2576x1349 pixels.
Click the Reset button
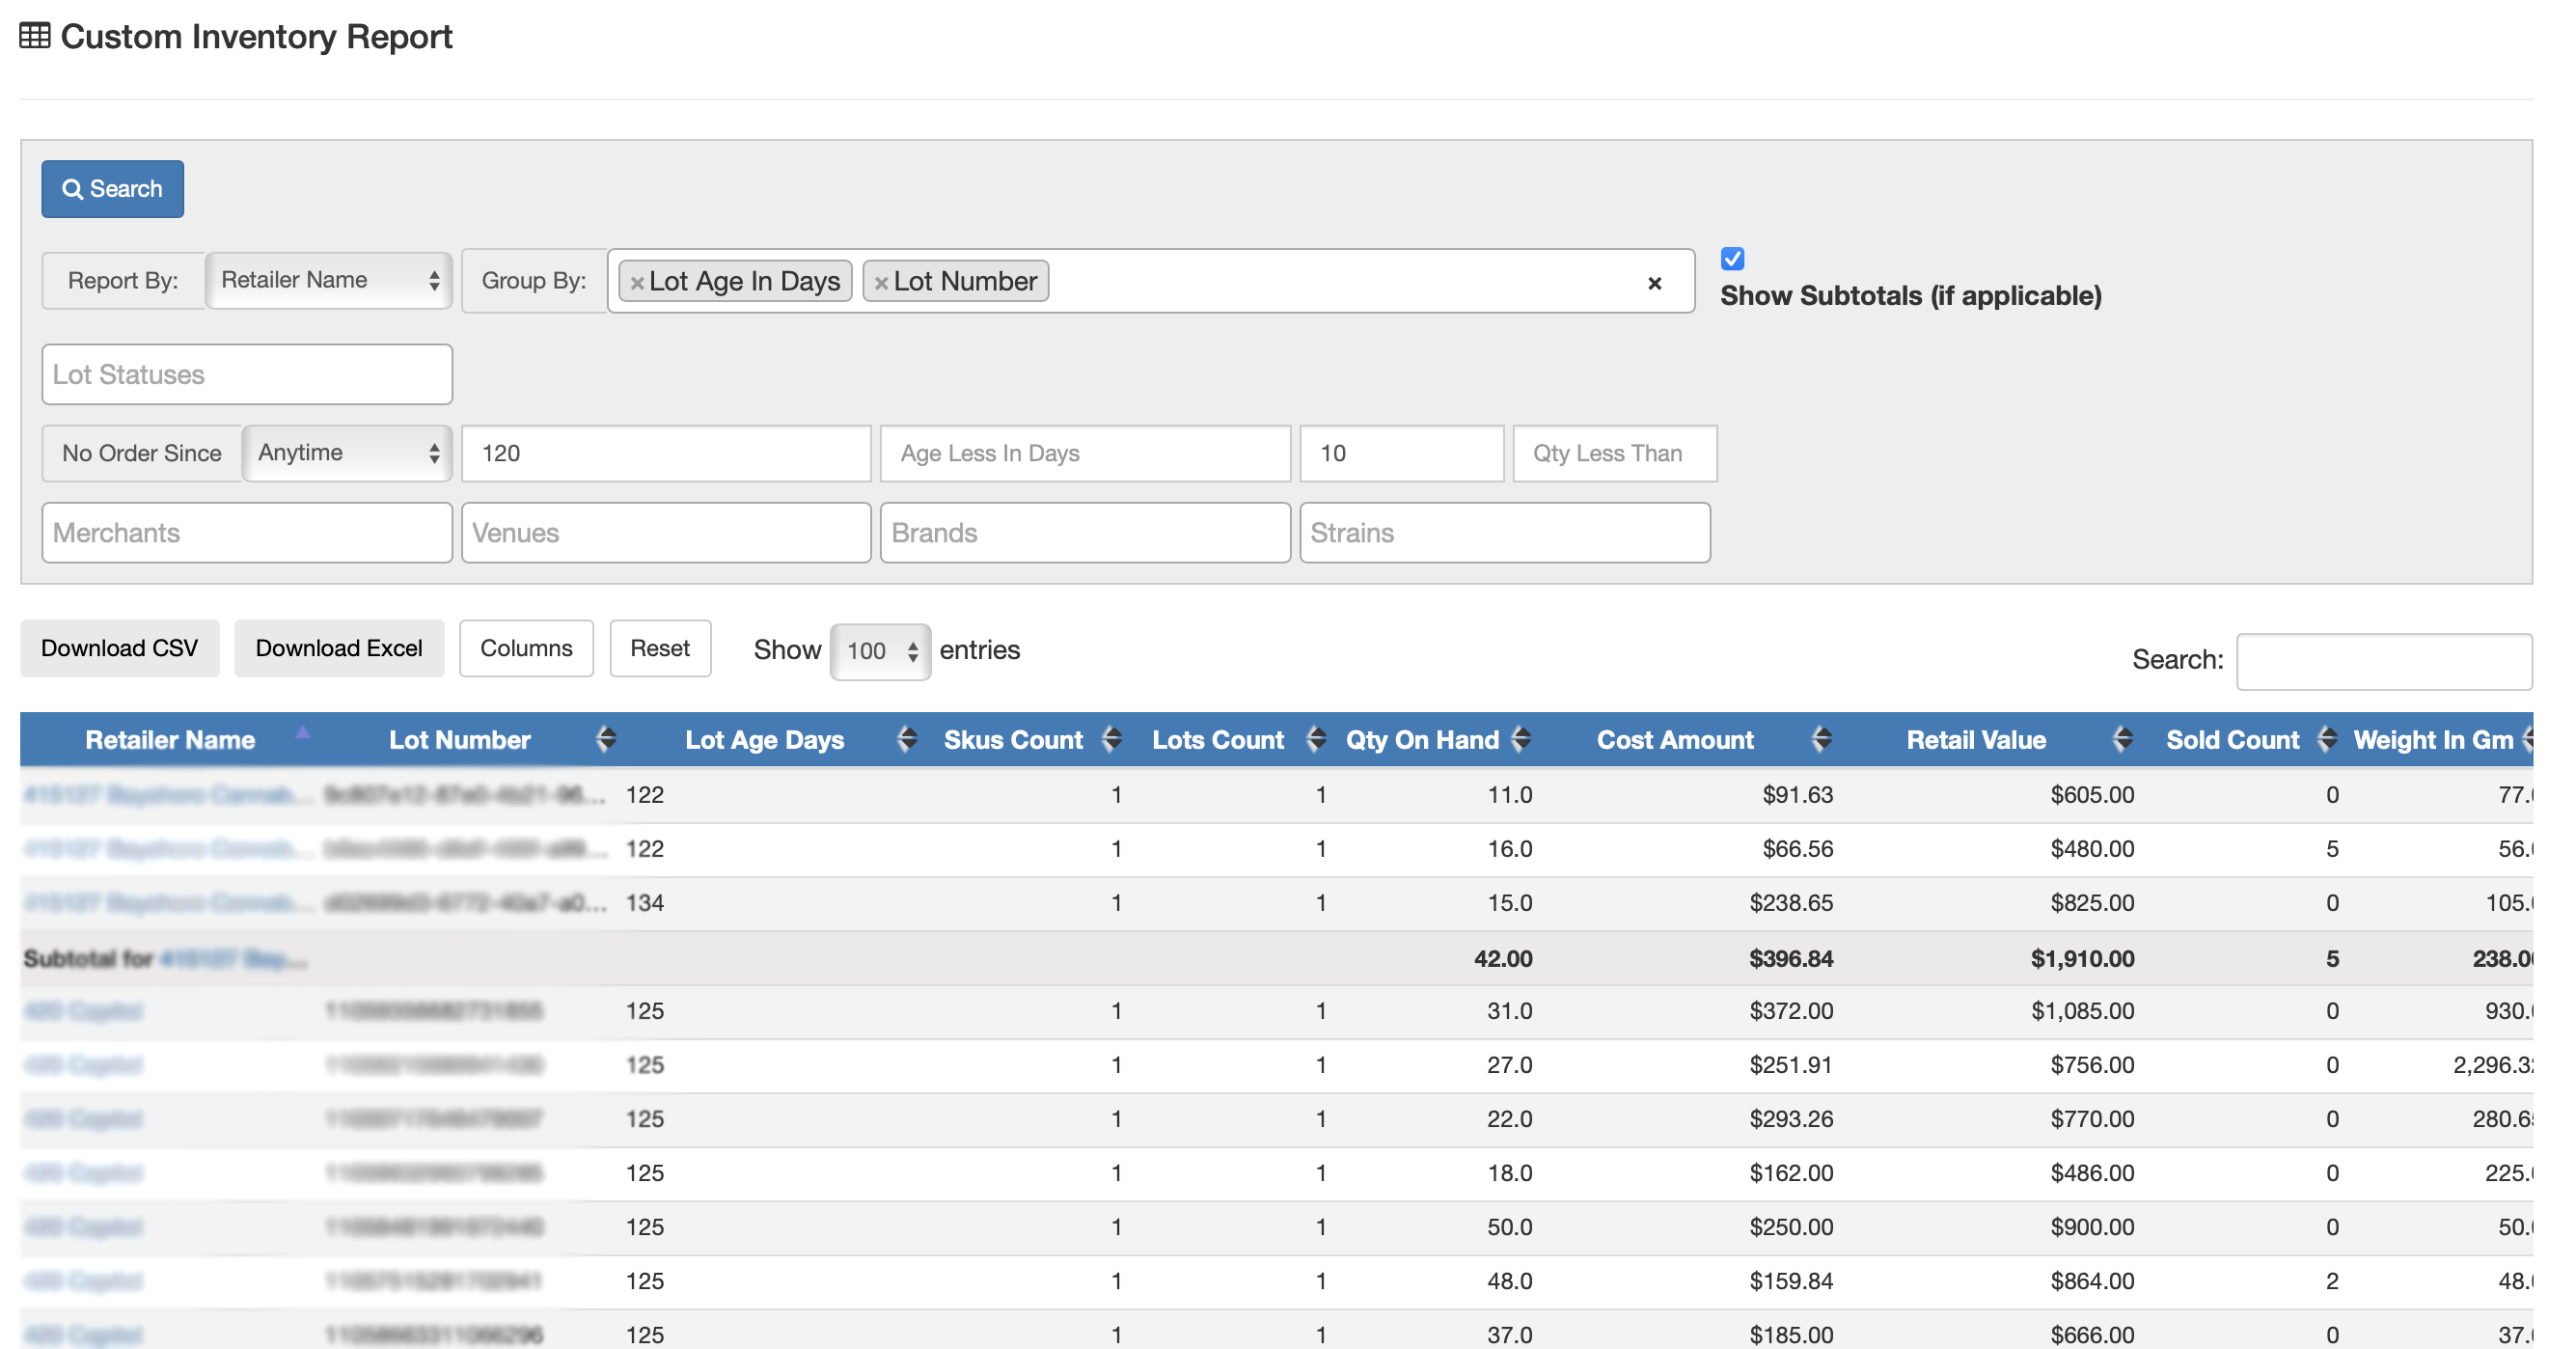659,648
